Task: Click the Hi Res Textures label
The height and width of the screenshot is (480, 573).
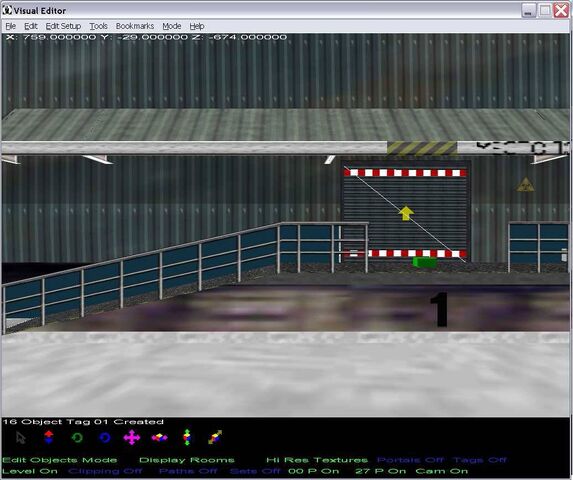Action: (x=317, y=460)
